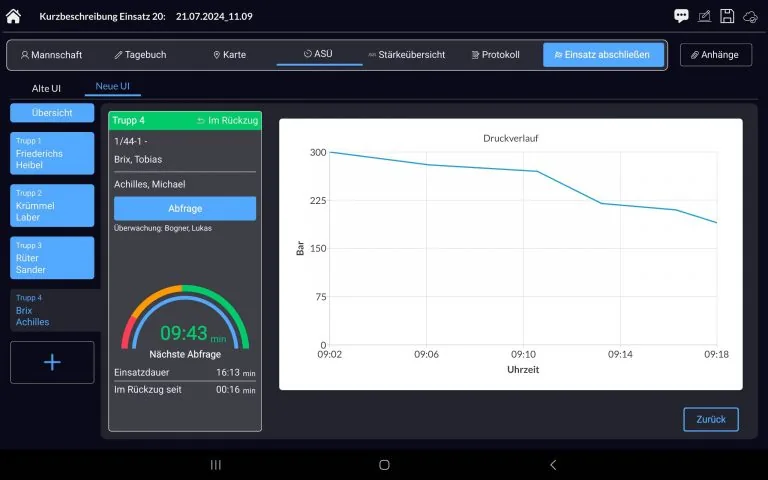
Task: Open the cloud sync icon
Action: click(750, 17)
